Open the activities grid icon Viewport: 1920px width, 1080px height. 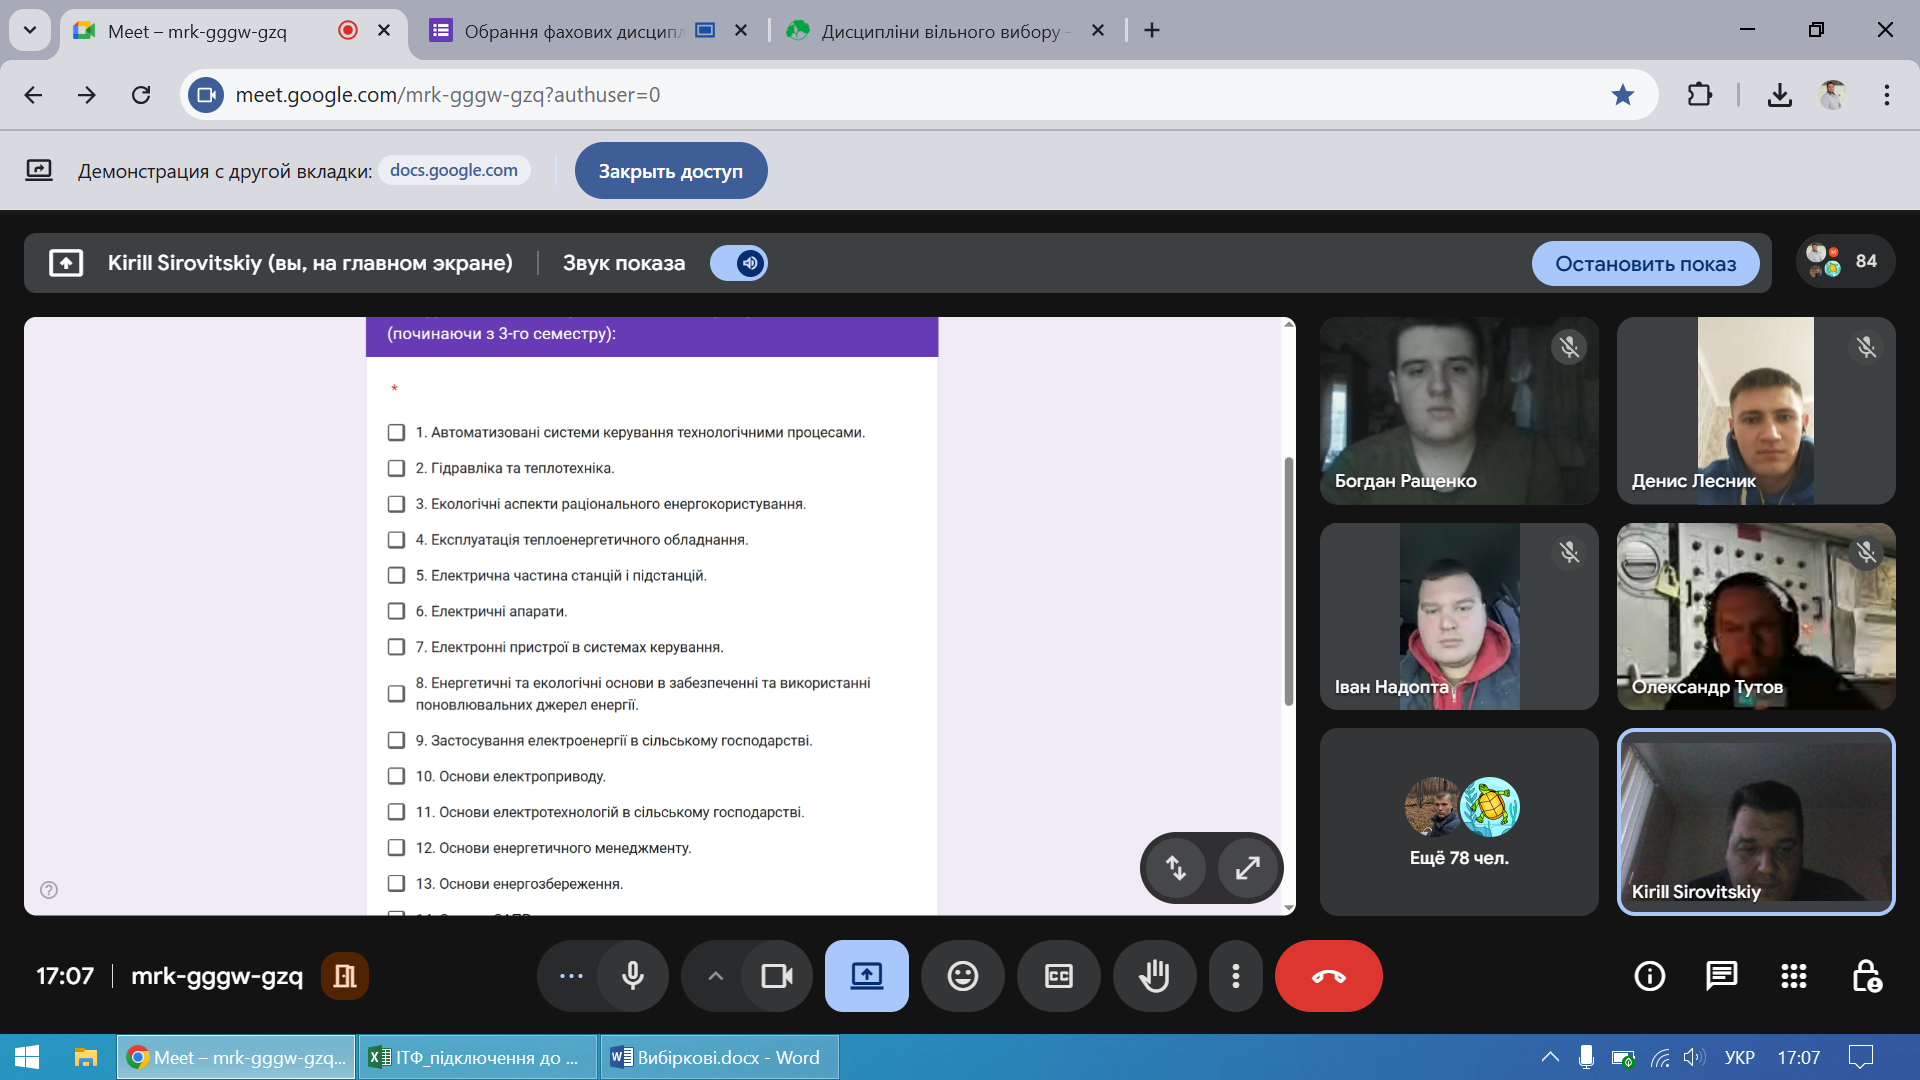tap(1793, 976)
